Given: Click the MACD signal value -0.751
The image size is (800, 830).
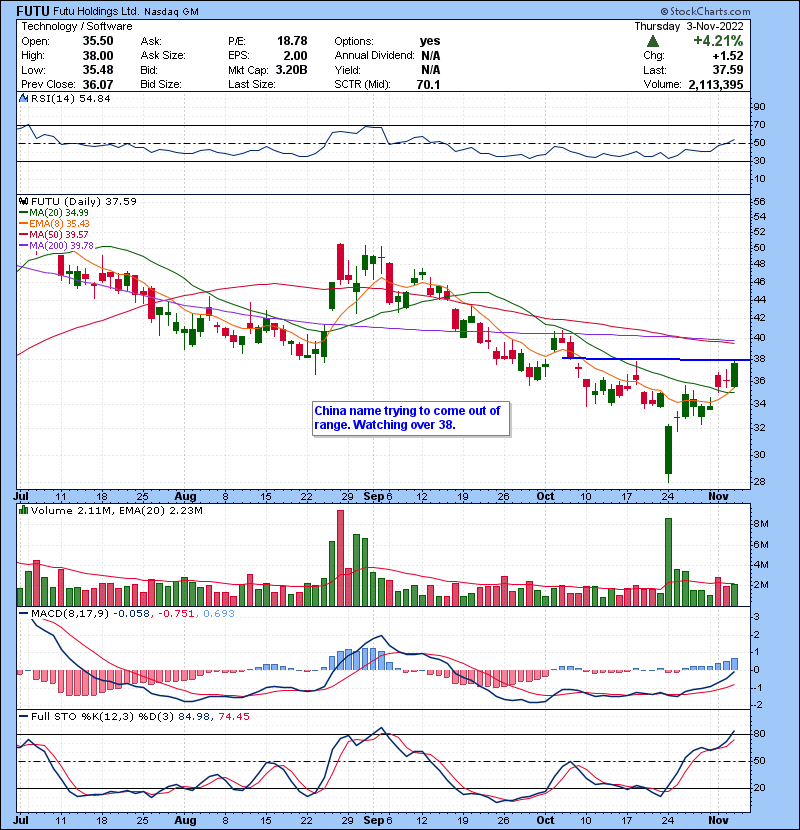Looking at the screenshot, I should 177,614.
